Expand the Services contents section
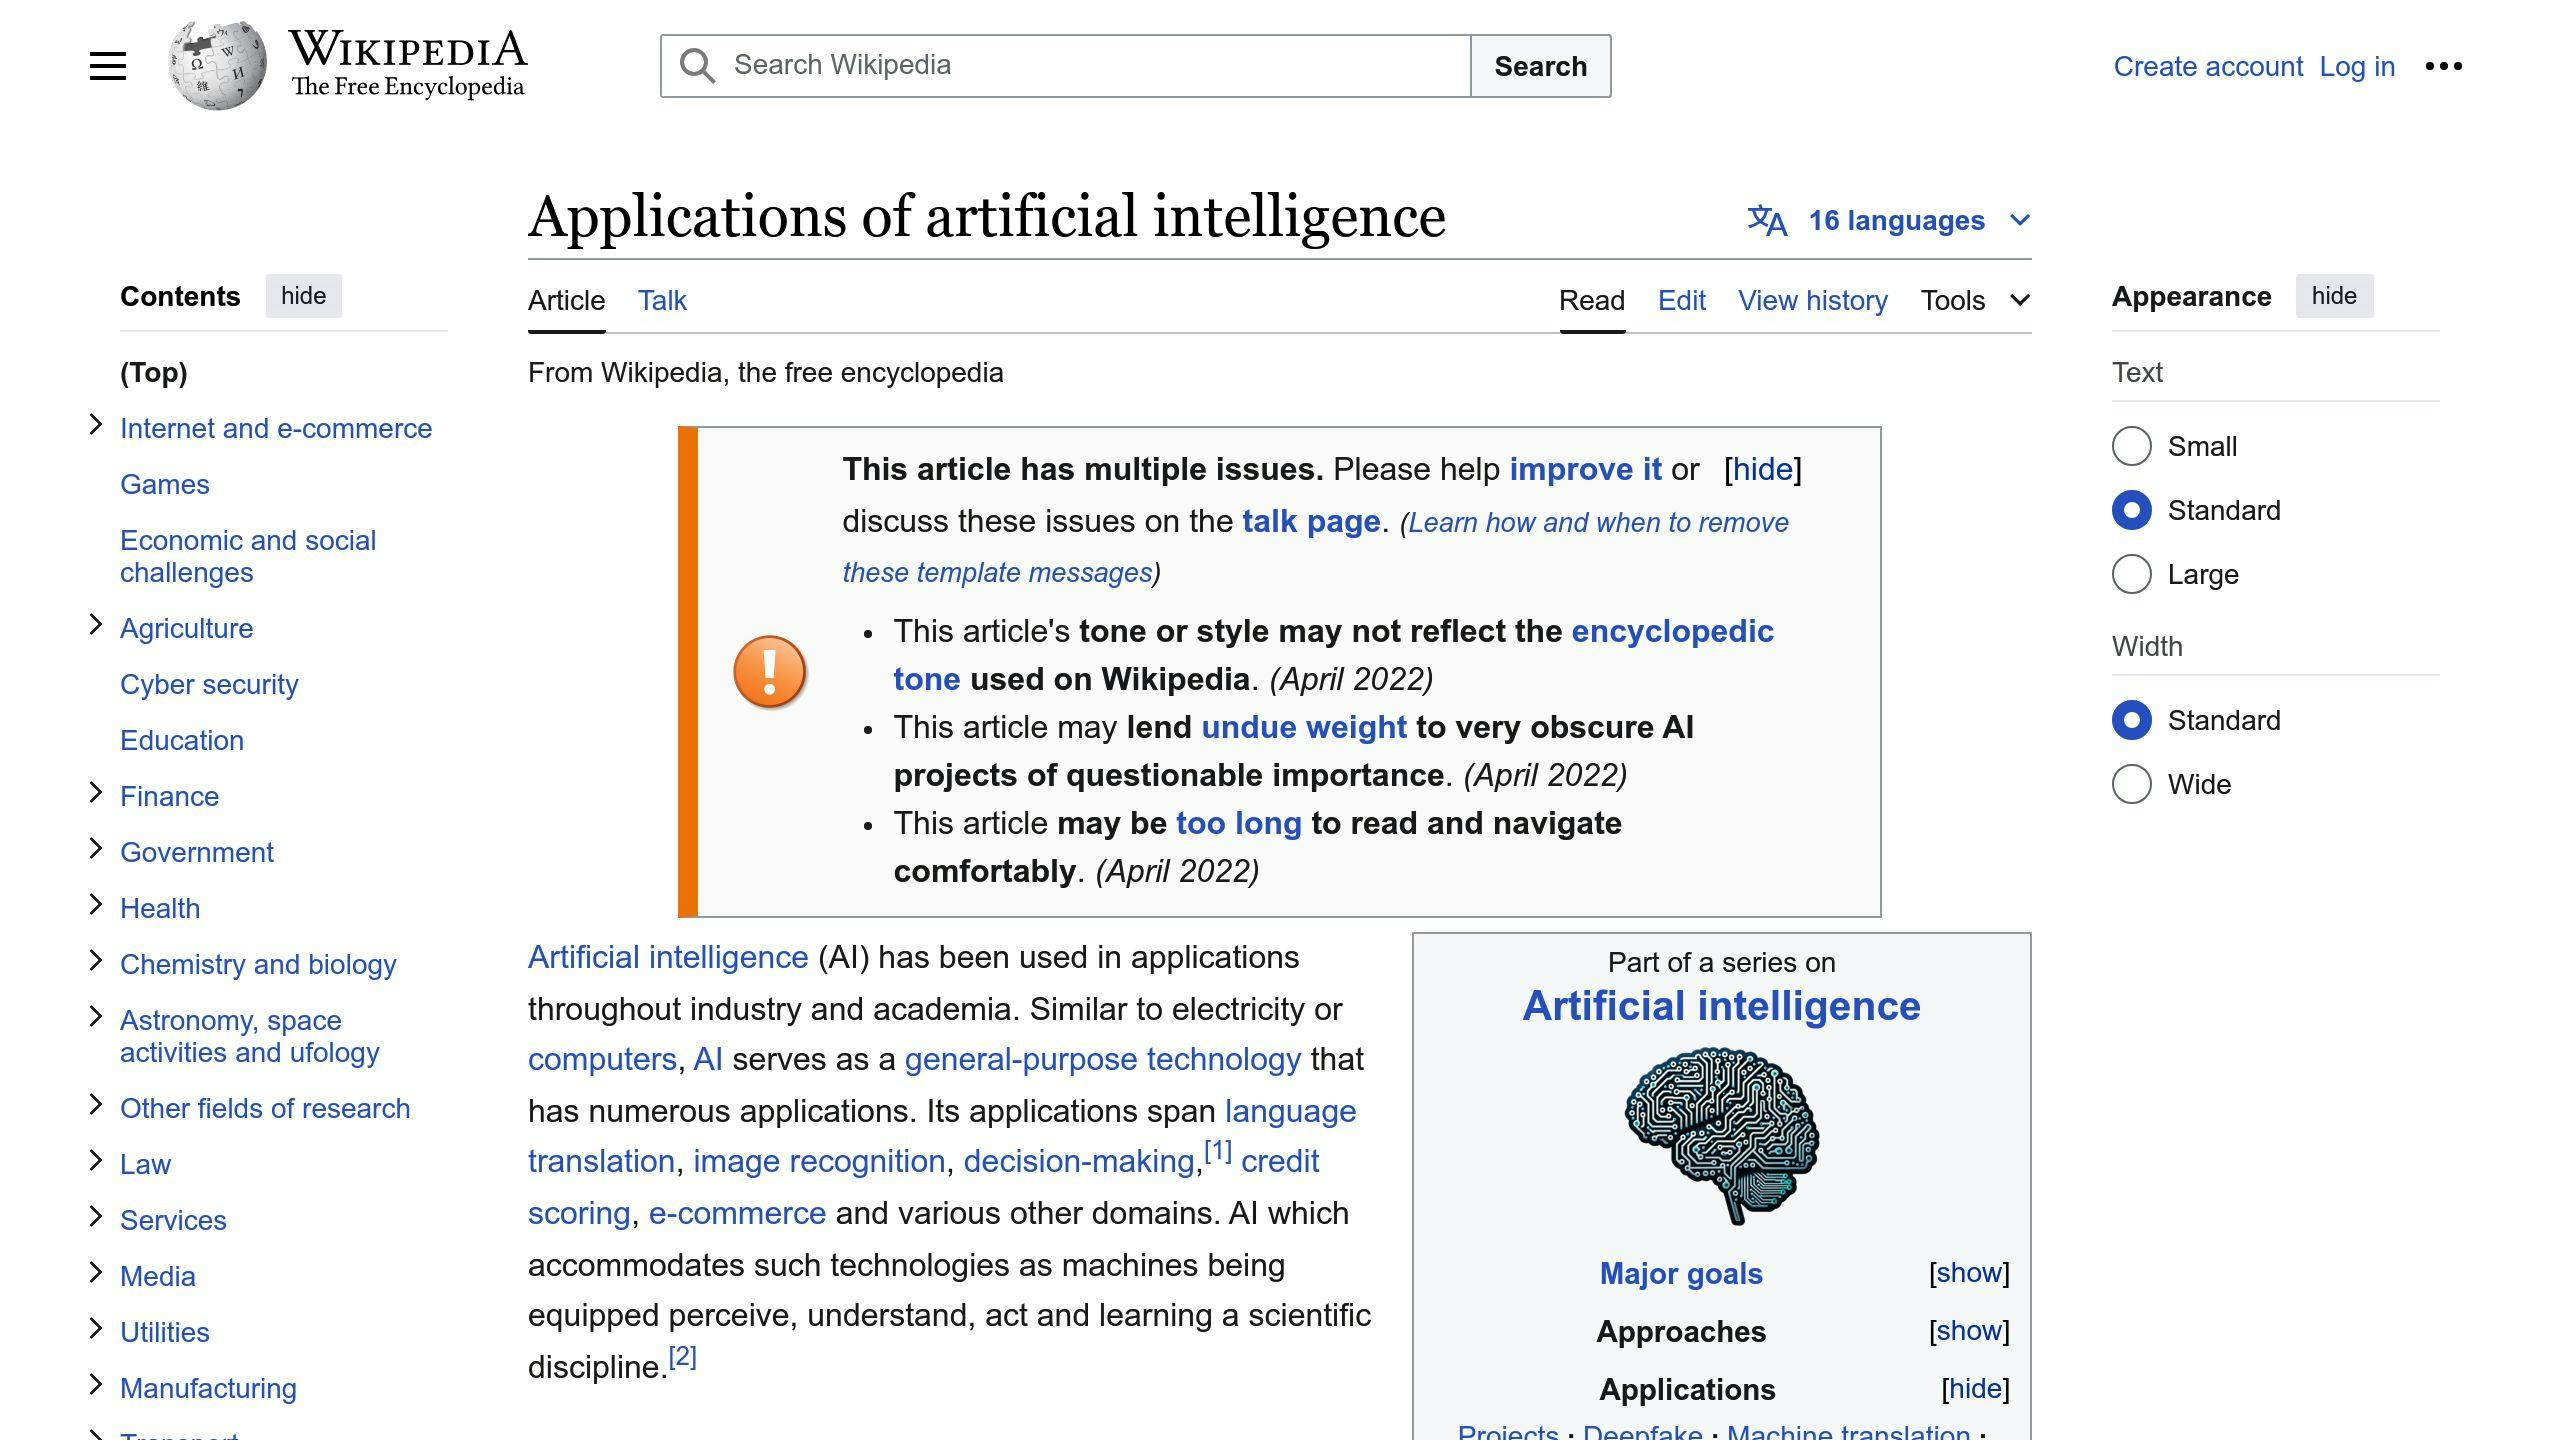Viewport: 2560px width, 1440px height. pos(96,1217)
